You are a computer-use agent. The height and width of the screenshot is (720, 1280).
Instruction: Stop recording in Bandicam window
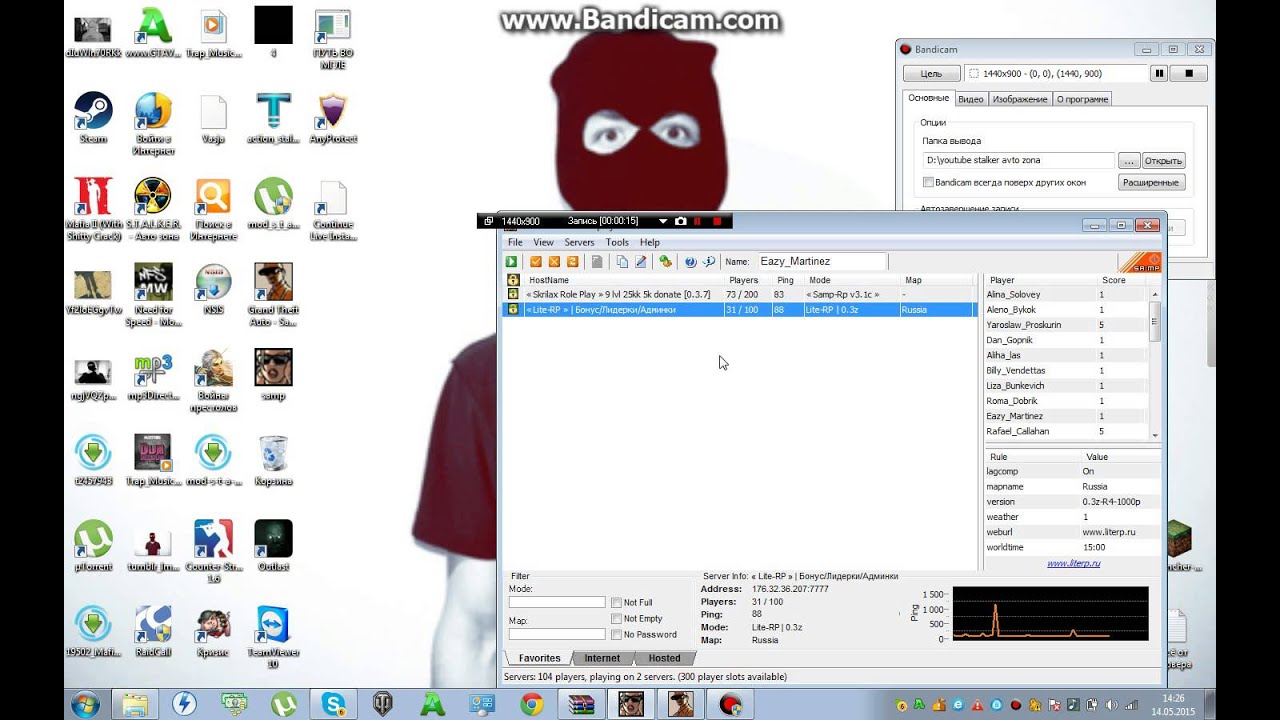pyautogui.click(x=1189, y=73)
